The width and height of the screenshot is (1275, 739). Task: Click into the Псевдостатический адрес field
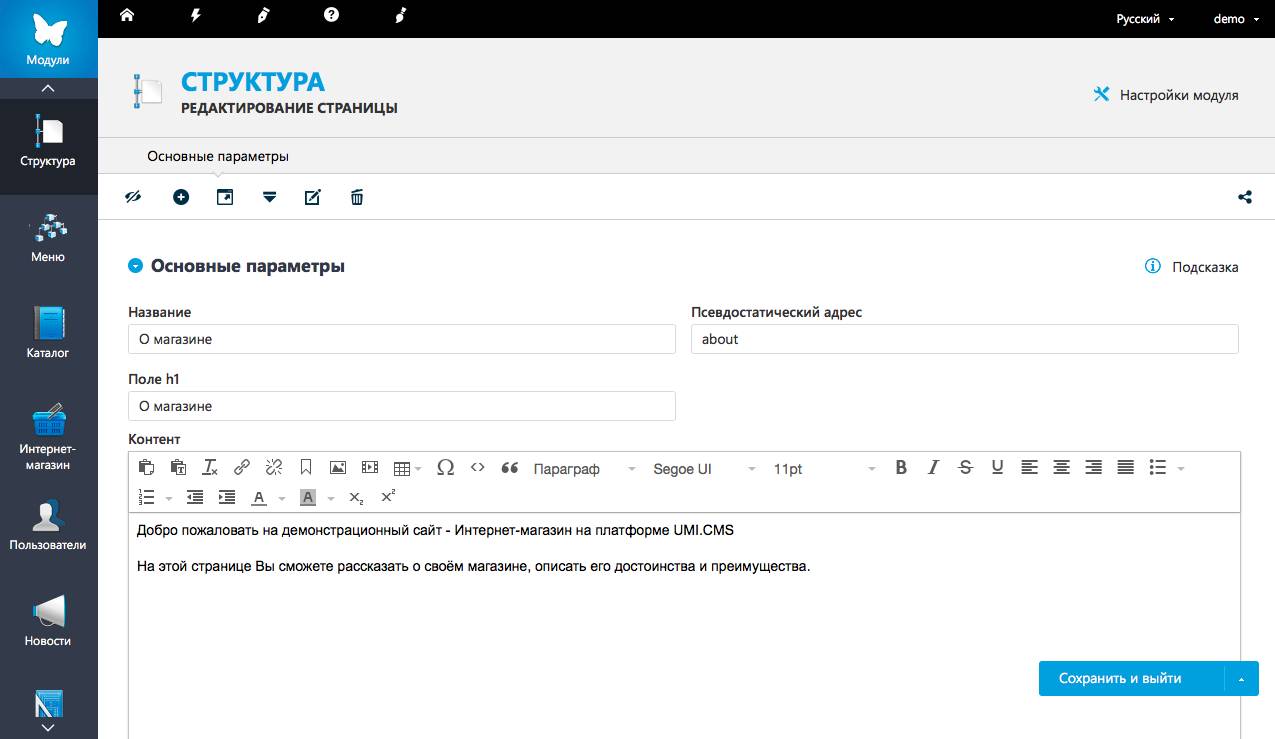pos(964,339)
